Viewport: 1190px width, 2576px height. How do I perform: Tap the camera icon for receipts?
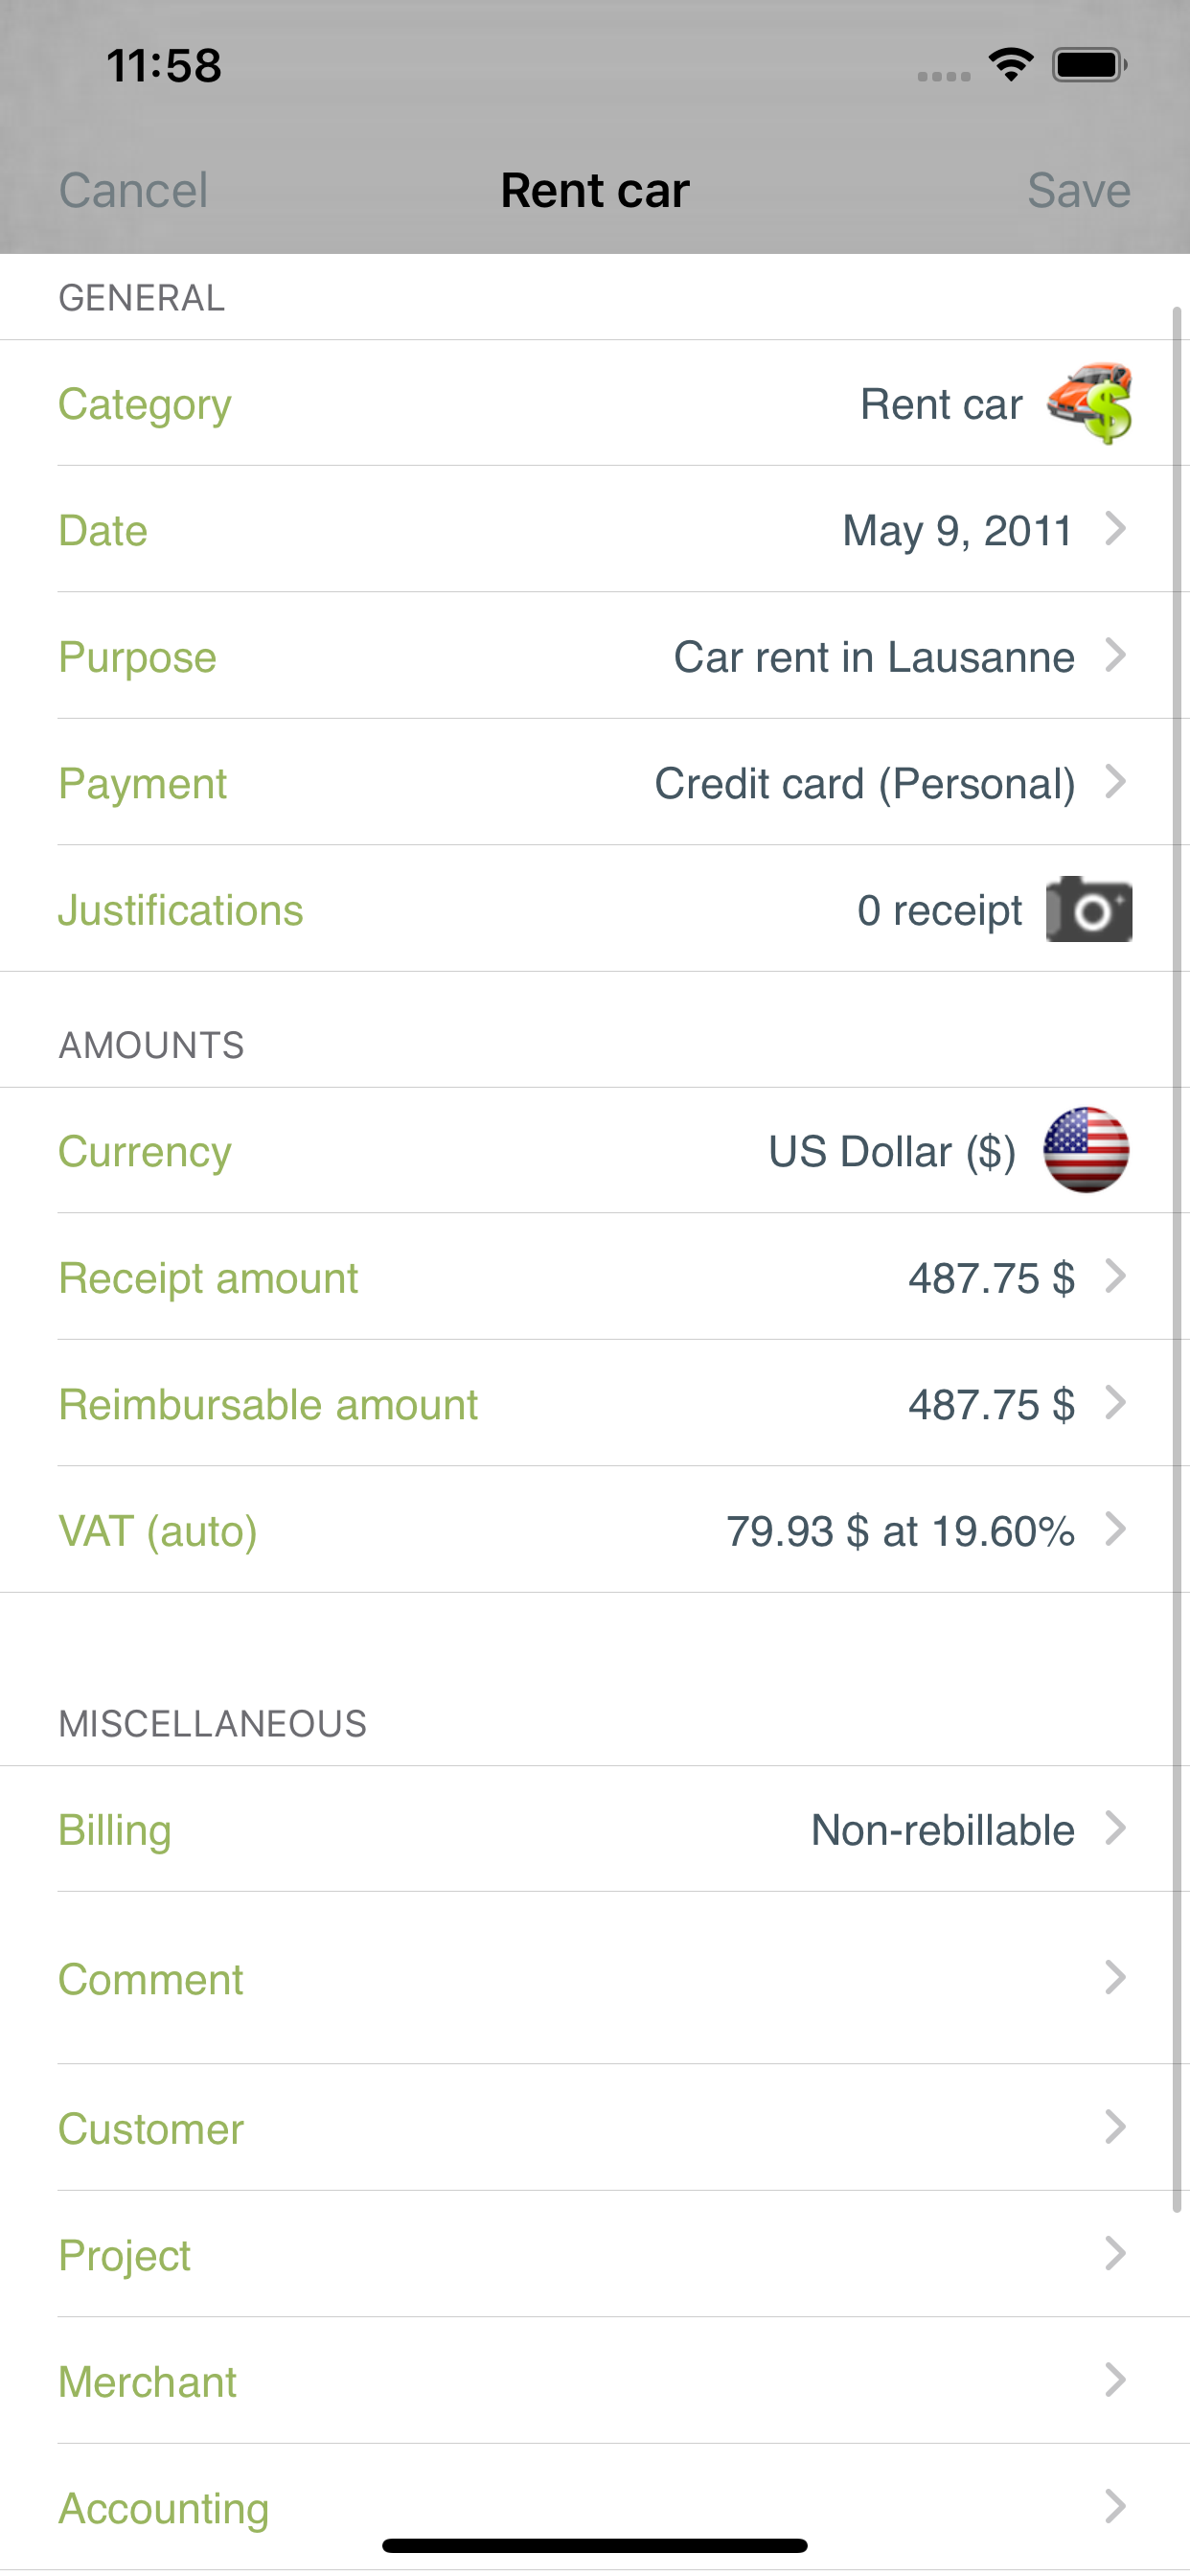pos(1089,909)
